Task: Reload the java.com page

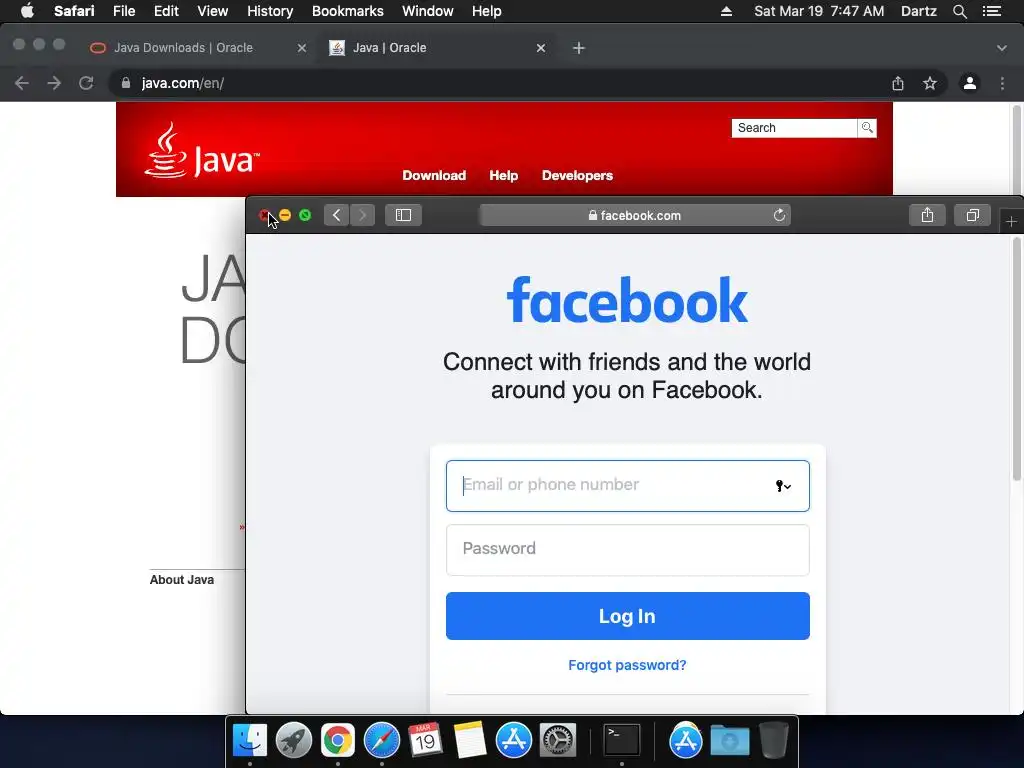Action: [86, 83]
